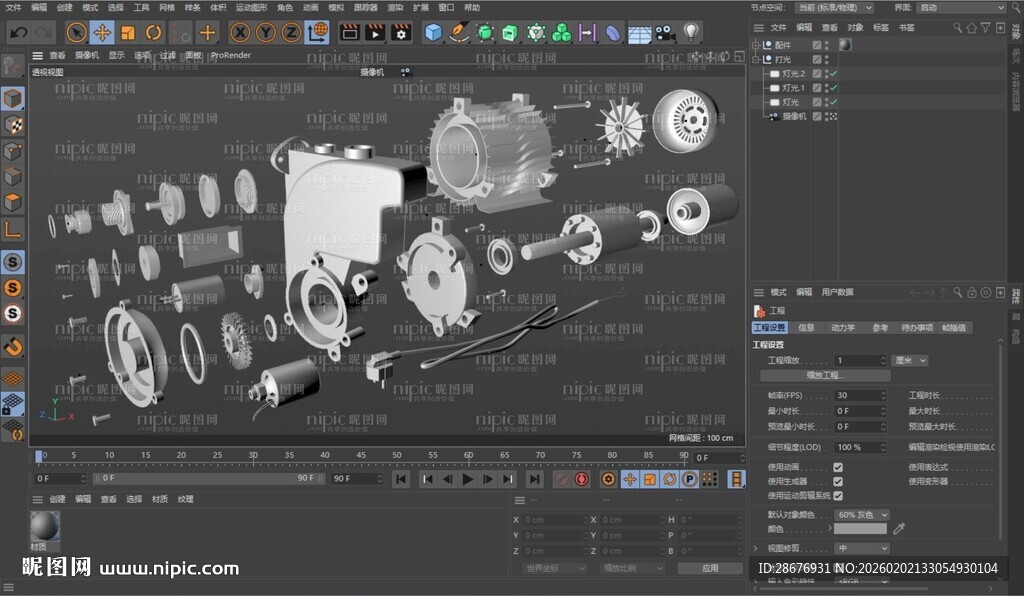Uncheck the 使用动画 checkbox
Image resolution: width=1024 pixels, height=596 pixels.
(838, 467)
